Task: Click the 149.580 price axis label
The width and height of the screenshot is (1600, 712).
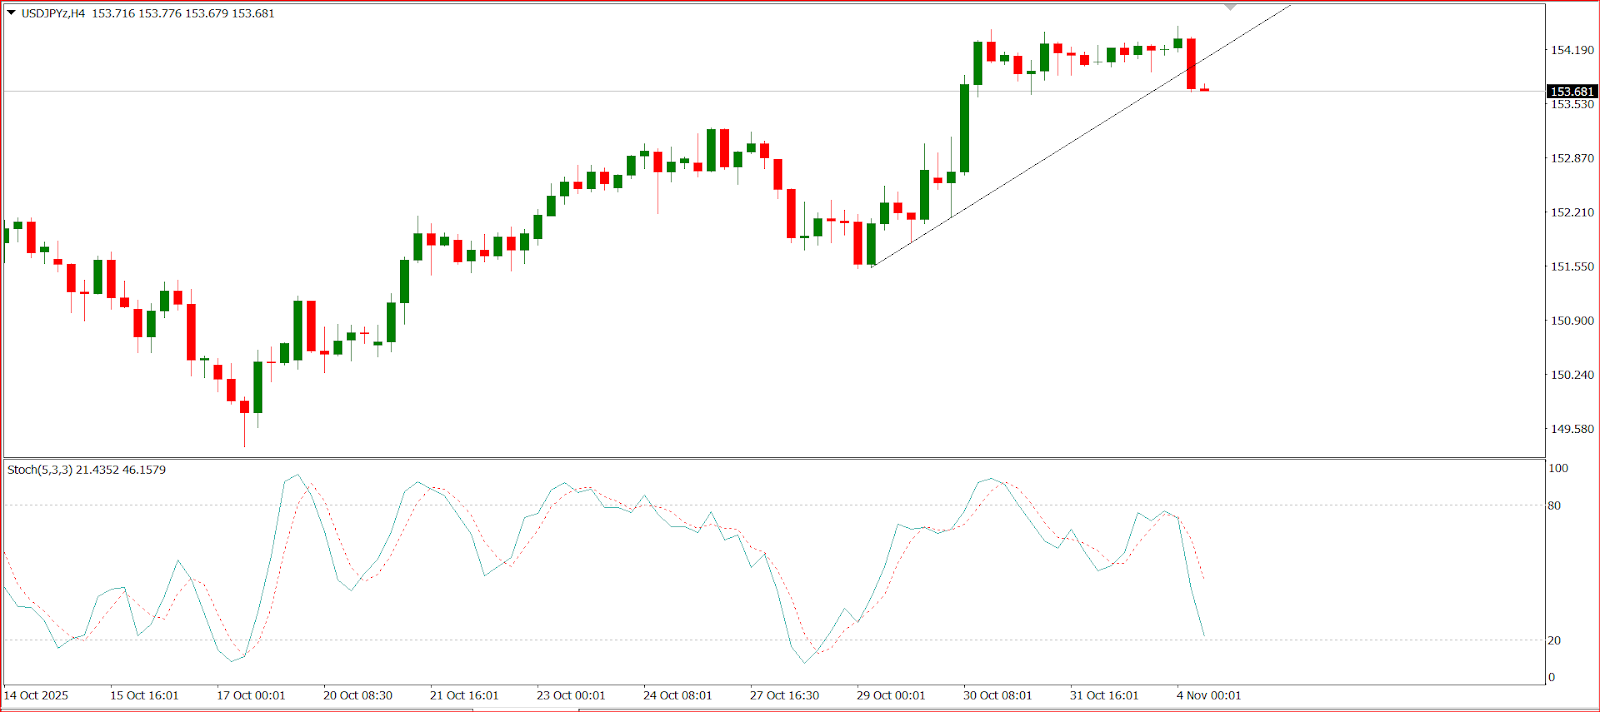Action: click(1572, 429)
